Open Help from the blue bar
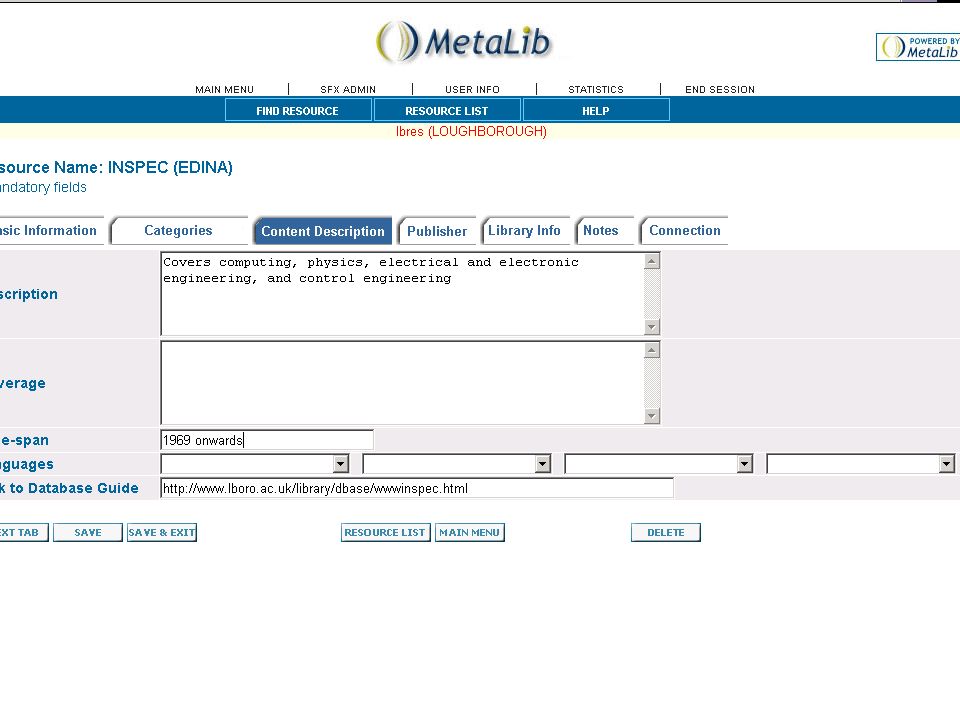Viewport: 960px width, 720px height. [x=596, y=111]
